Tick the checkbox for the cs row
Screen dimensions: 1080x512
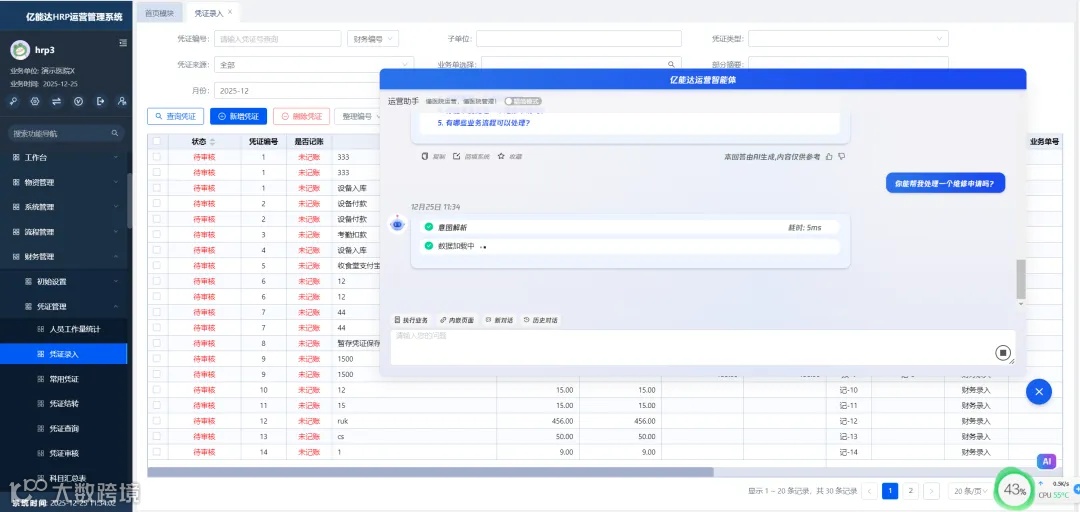tap(157, 436)
